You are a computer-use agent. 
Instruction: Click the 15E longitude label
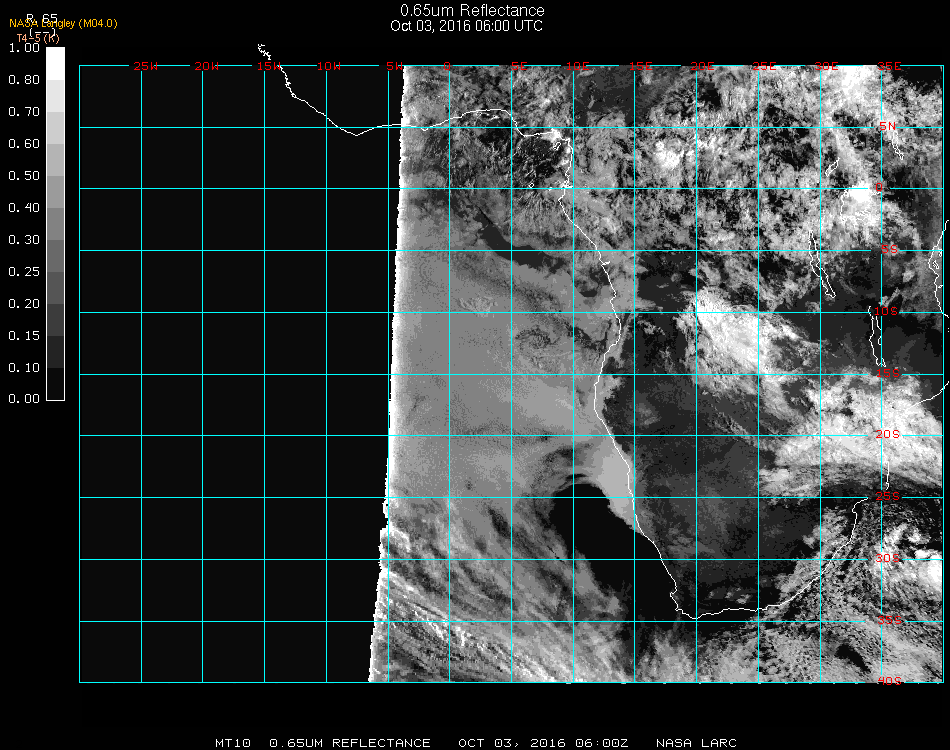640,67
